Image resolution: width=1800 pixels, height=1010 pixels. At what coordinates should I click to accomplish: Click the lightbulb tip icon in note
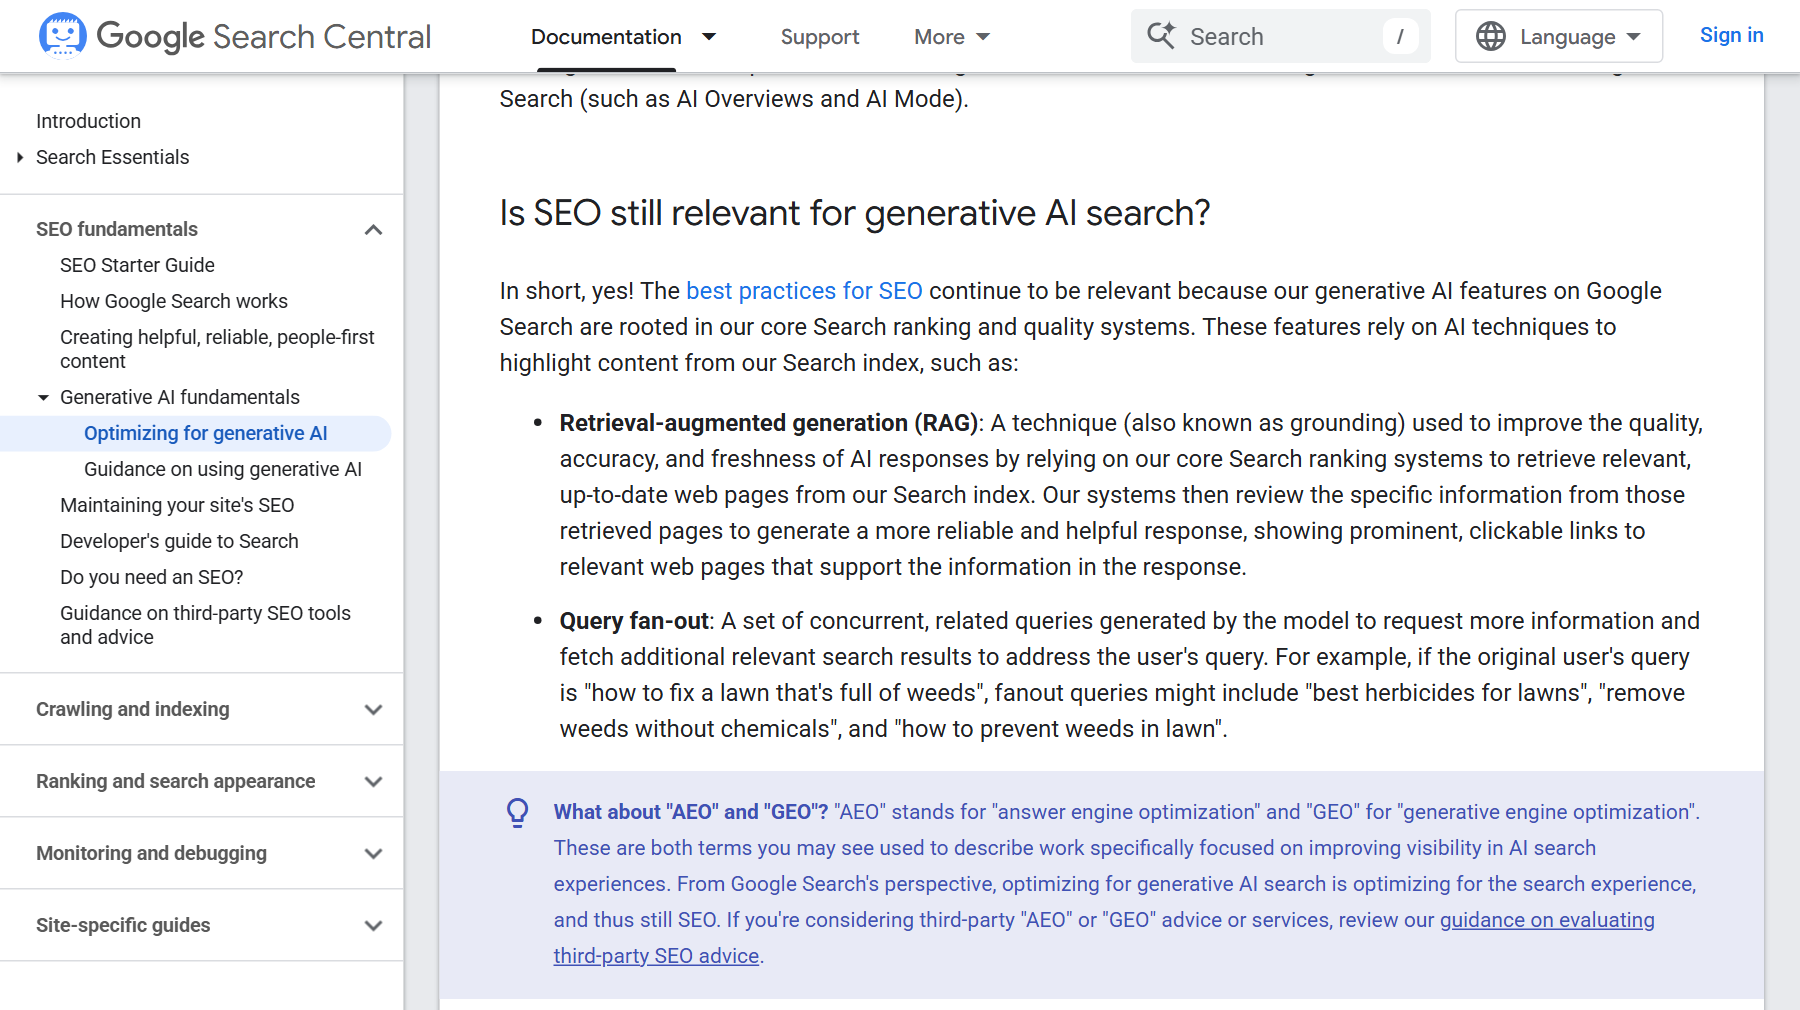(517, 812)
